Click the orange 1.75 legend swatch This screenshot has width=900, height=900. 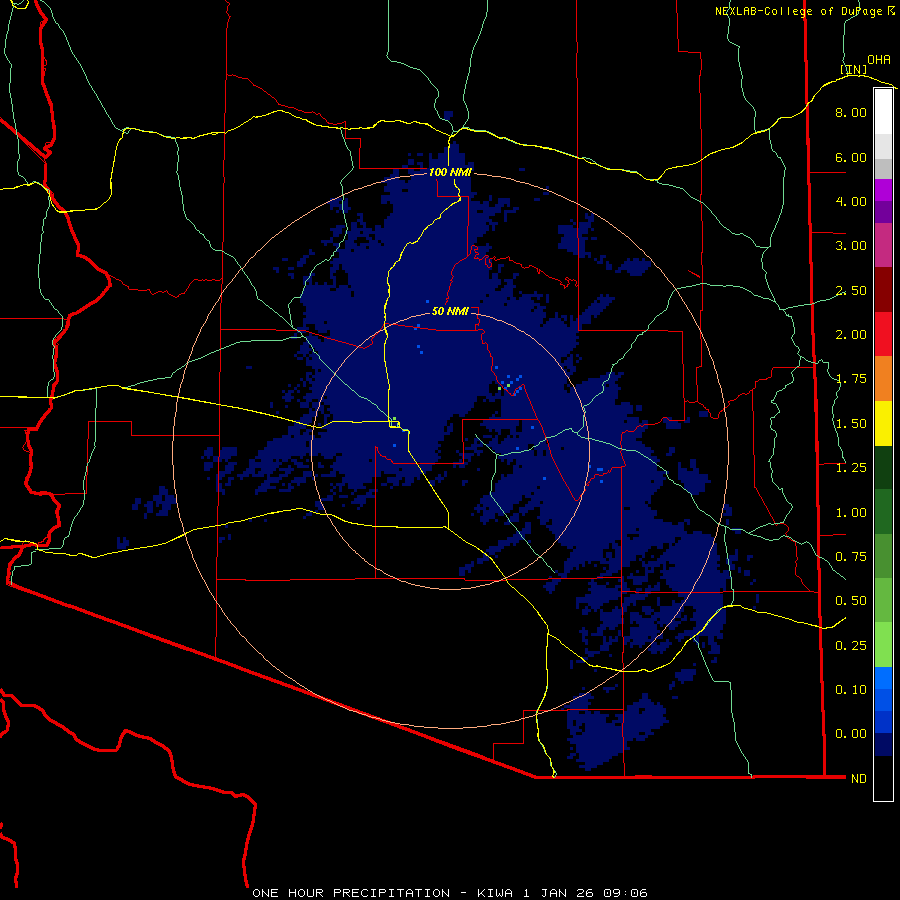[x=883, y=378]
